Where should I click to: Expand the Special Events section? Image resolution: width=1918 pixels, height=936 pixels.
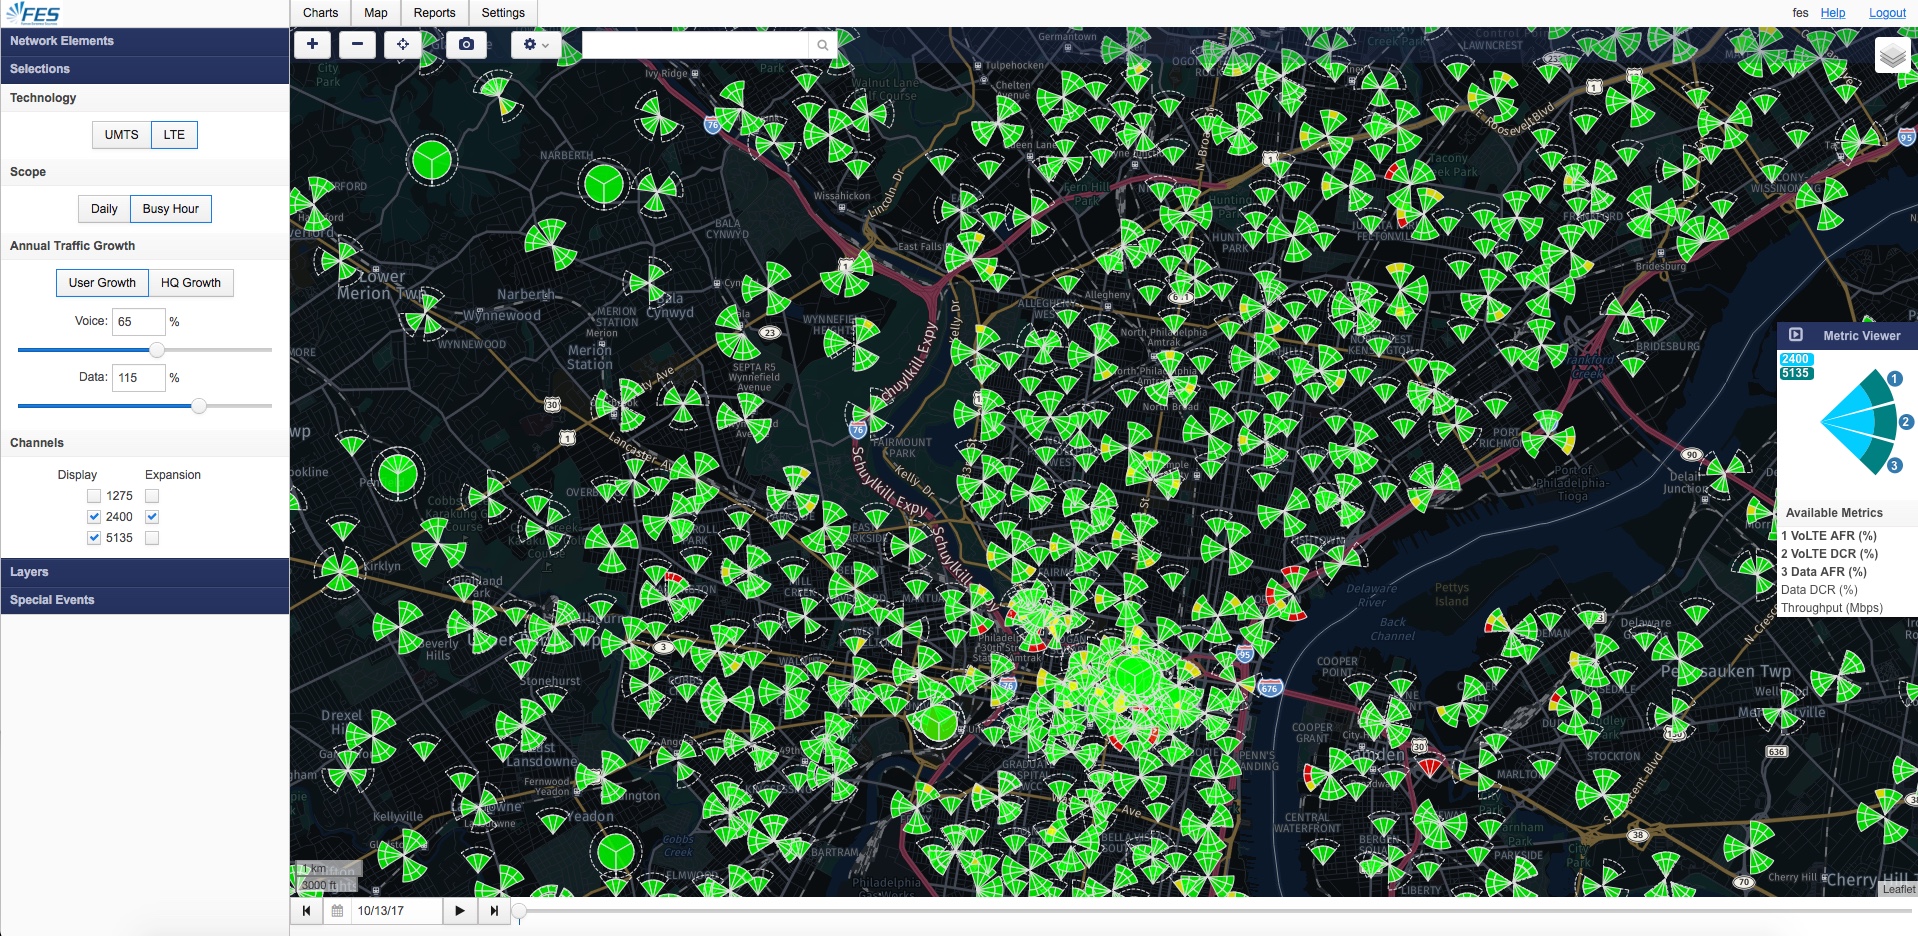point(145,600)
